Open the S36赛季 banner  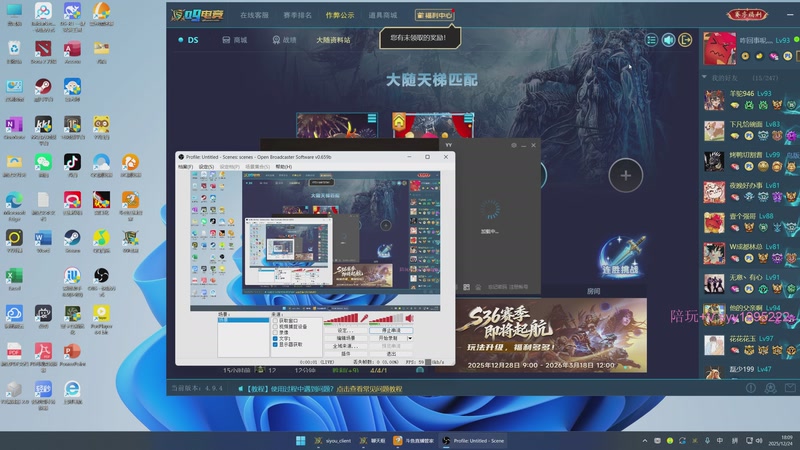click(550, 335)
